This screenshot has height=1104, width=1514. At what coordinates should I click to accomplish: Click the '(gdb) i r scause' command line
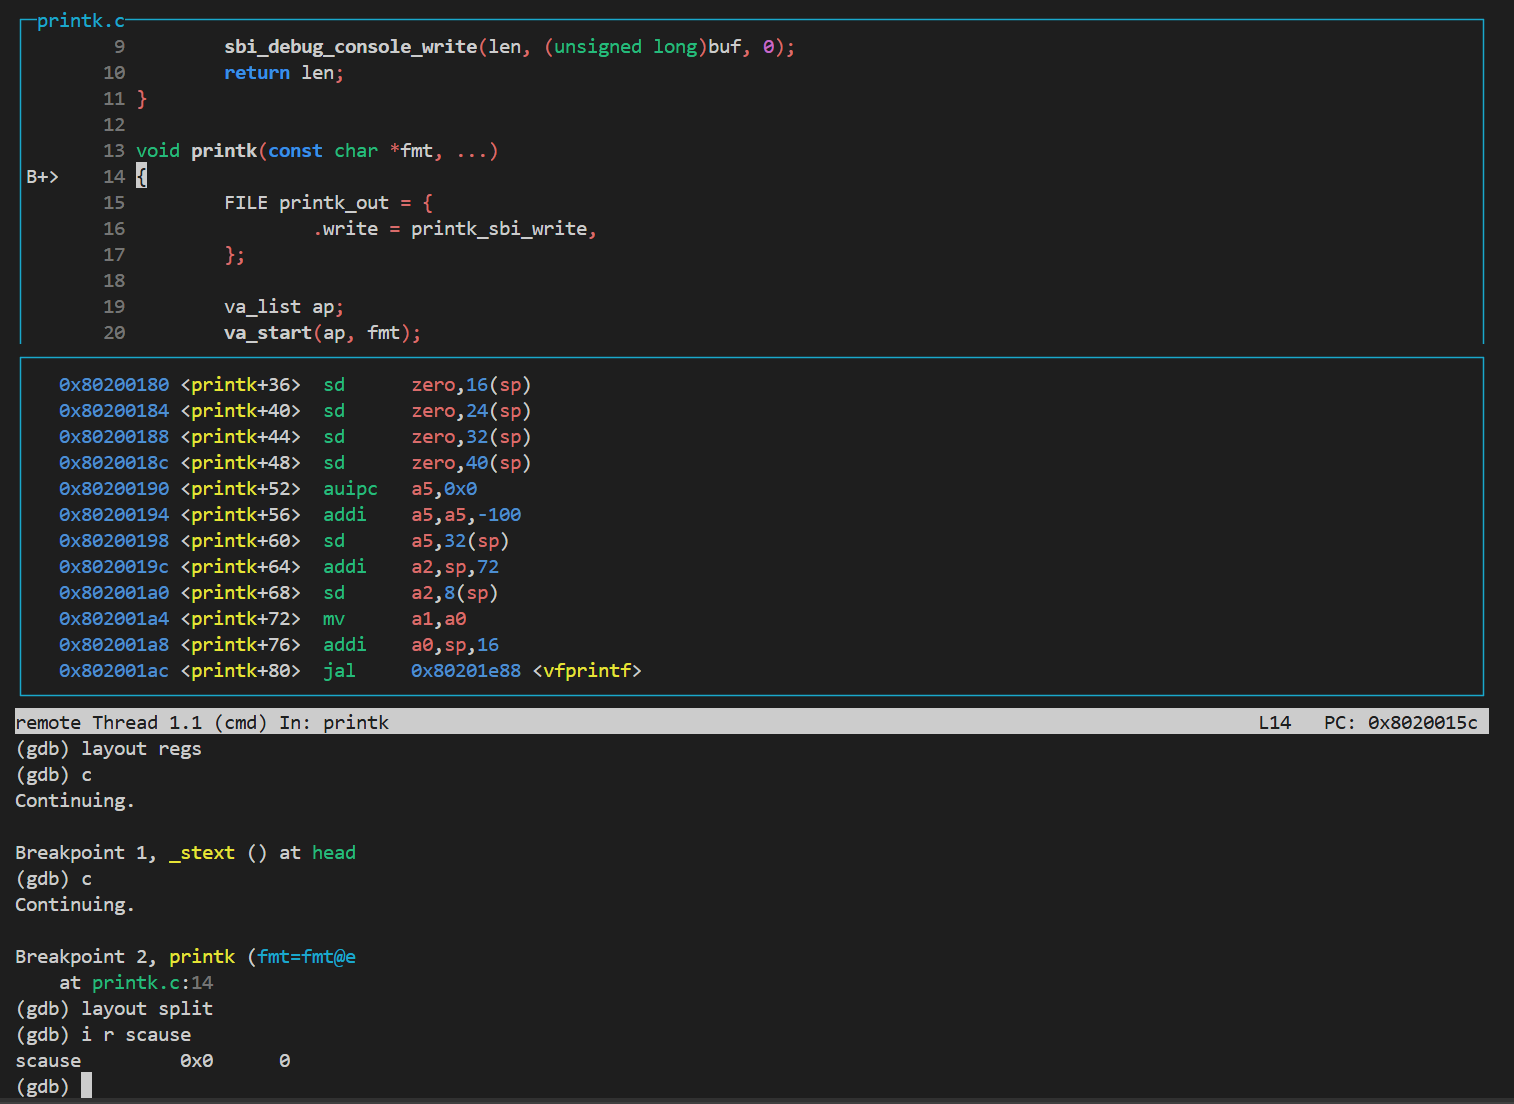click(103, 1035)
